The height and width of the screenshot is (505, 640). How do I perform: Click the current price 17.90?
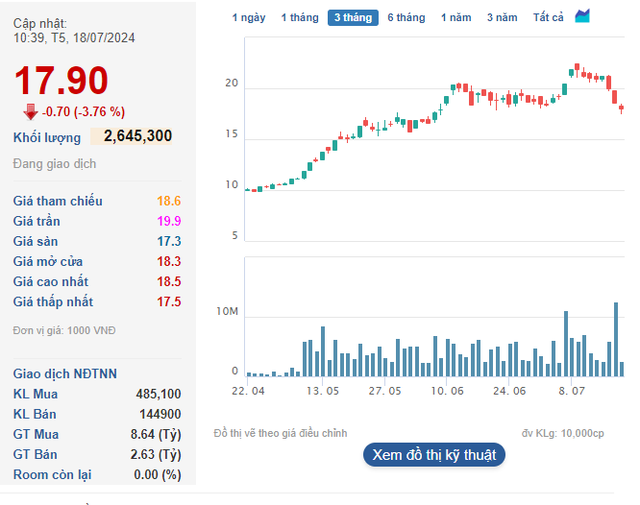61,80
